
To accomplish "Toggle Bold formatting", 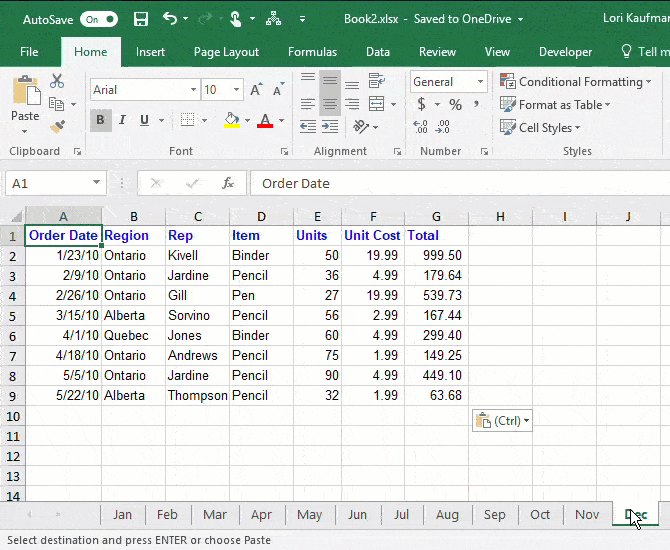I will click(x=100, y=120).
